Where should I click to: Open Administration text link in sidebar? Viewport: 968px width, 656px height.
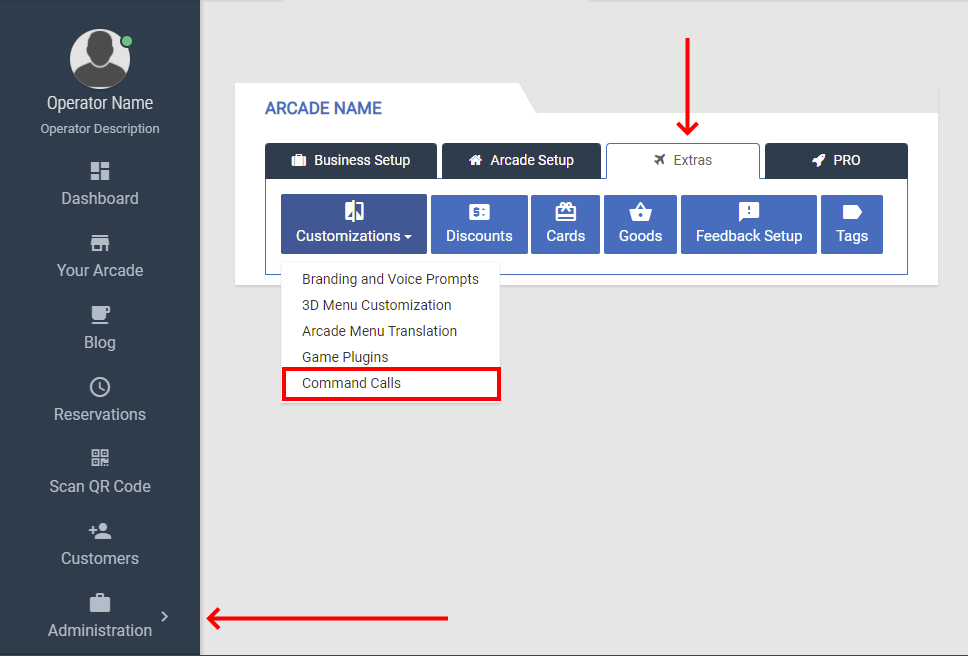click(x=100, y=630)
